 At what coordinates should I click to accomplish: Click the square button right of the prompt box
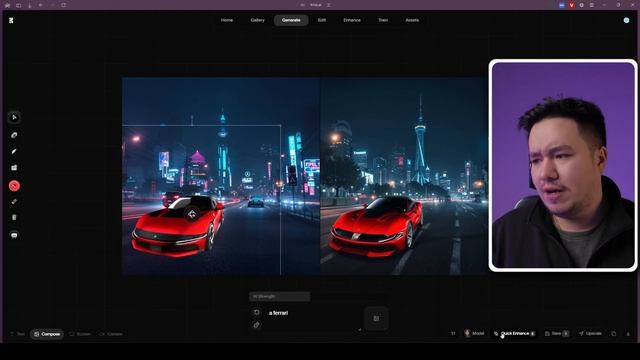pos(376,318)
